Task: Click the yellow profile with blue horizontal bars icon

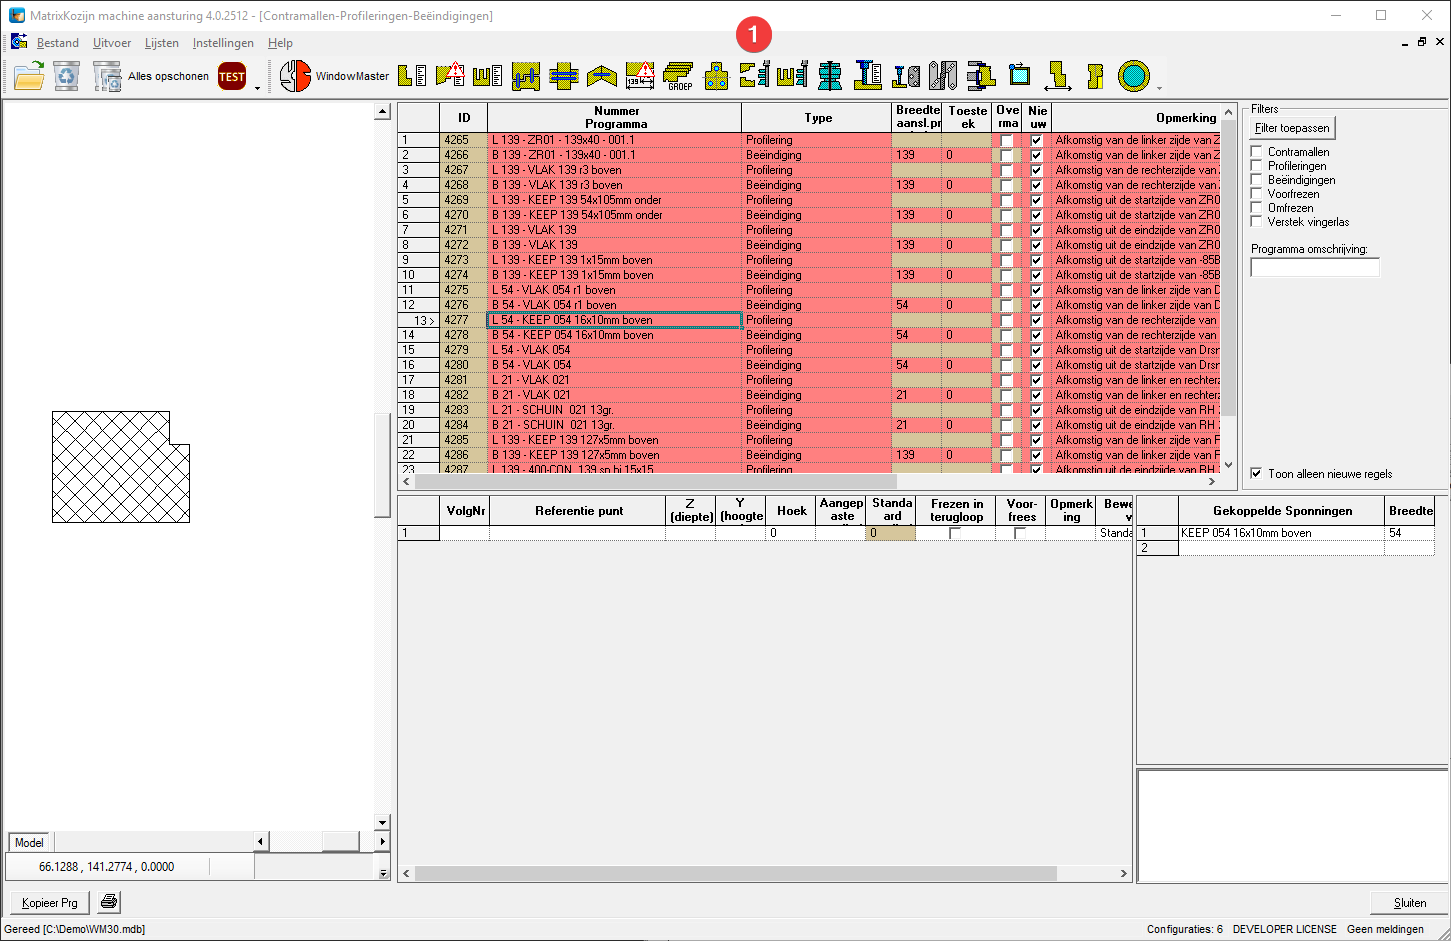Action: (x=564, y=76)
